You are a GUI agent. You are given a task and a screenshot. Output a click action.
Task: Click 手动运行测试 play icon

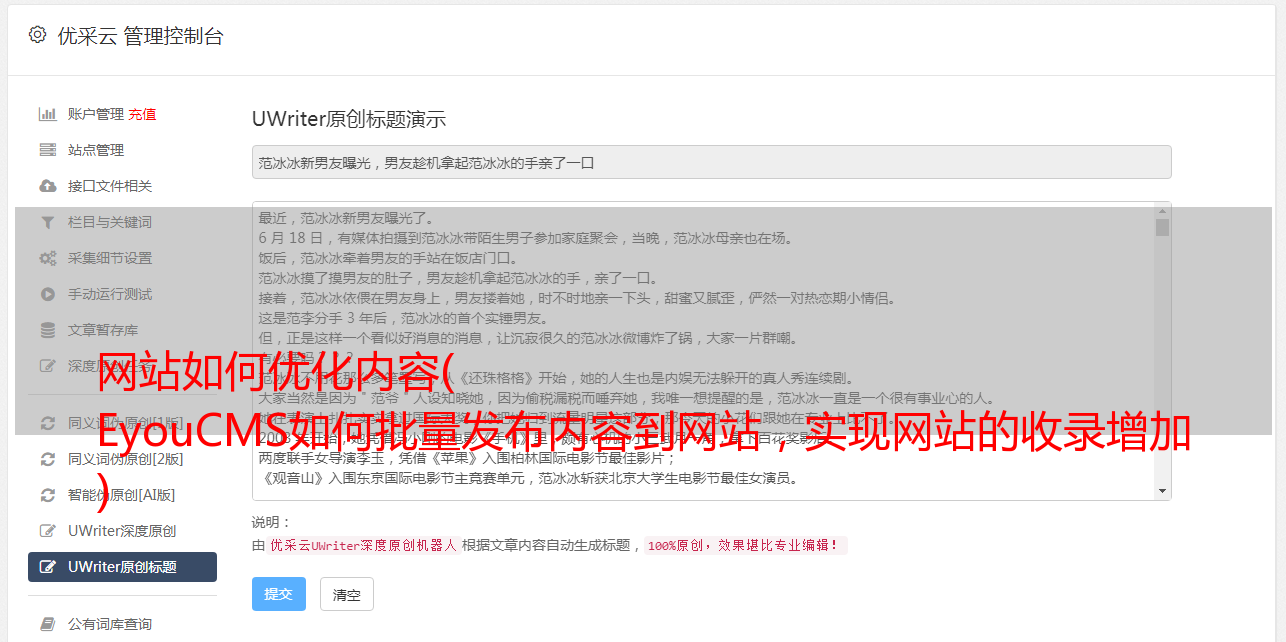pyautogui.click(x=47, y=294)
